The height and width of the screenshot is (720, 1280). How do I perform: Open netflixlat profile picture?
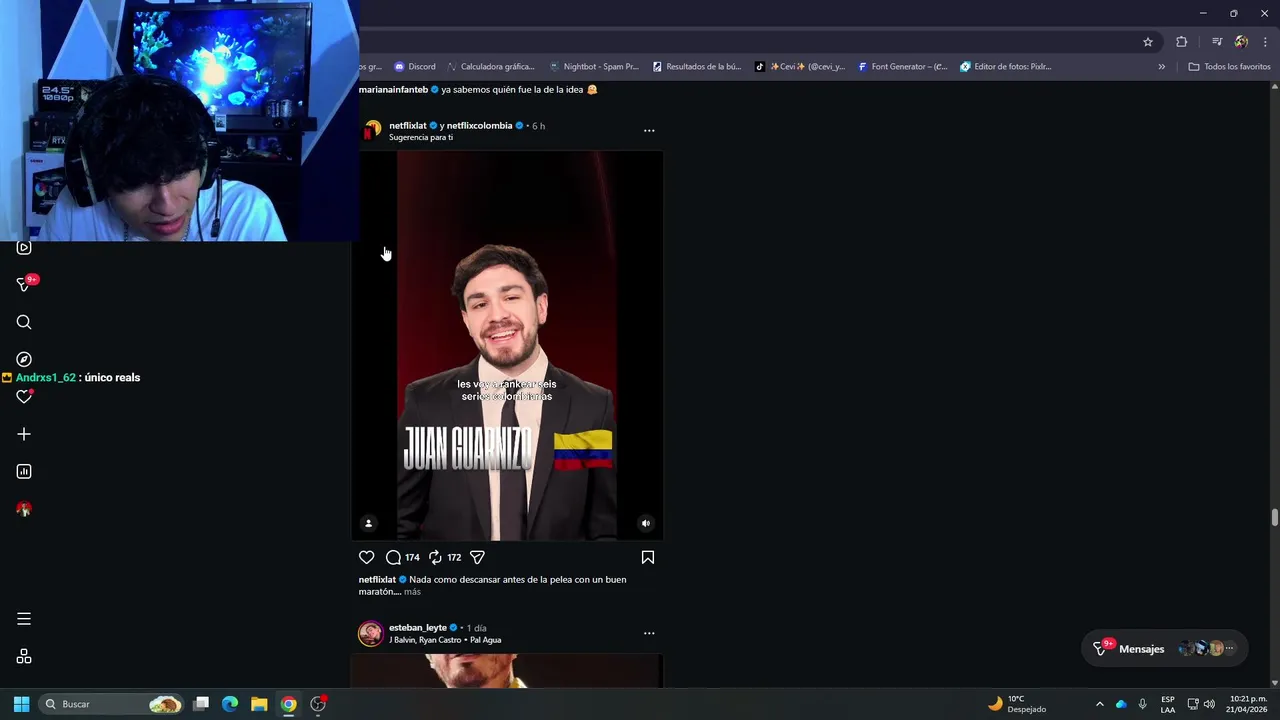pos(372,130)
